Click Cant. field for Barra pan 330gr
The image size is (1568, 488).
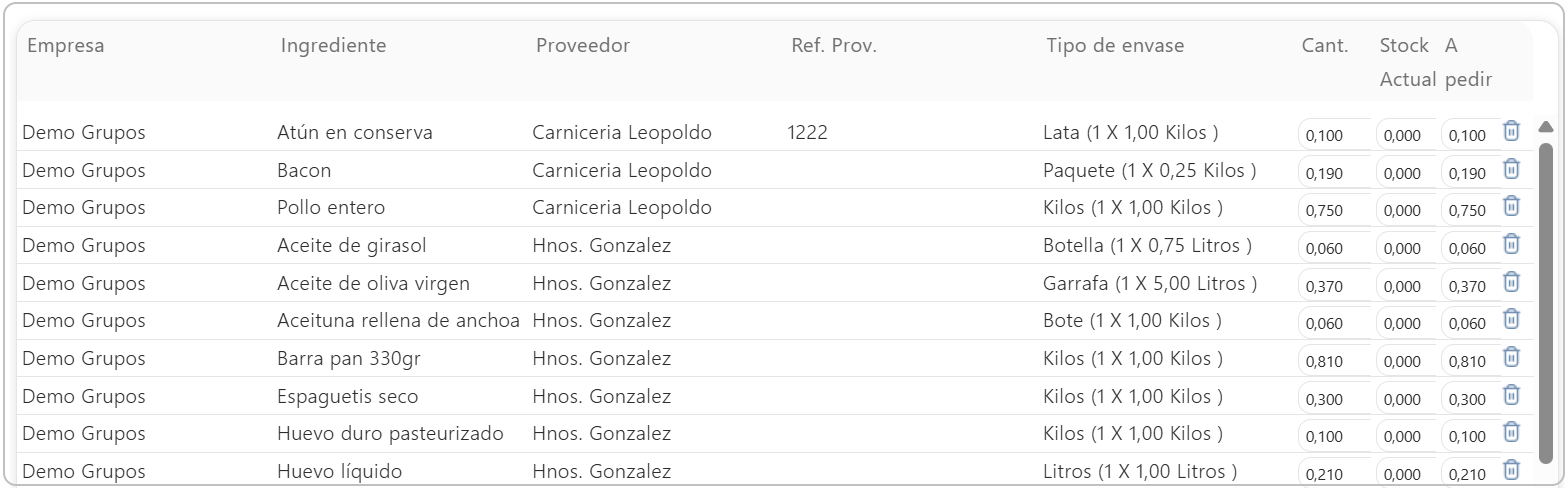(1335, 361)
